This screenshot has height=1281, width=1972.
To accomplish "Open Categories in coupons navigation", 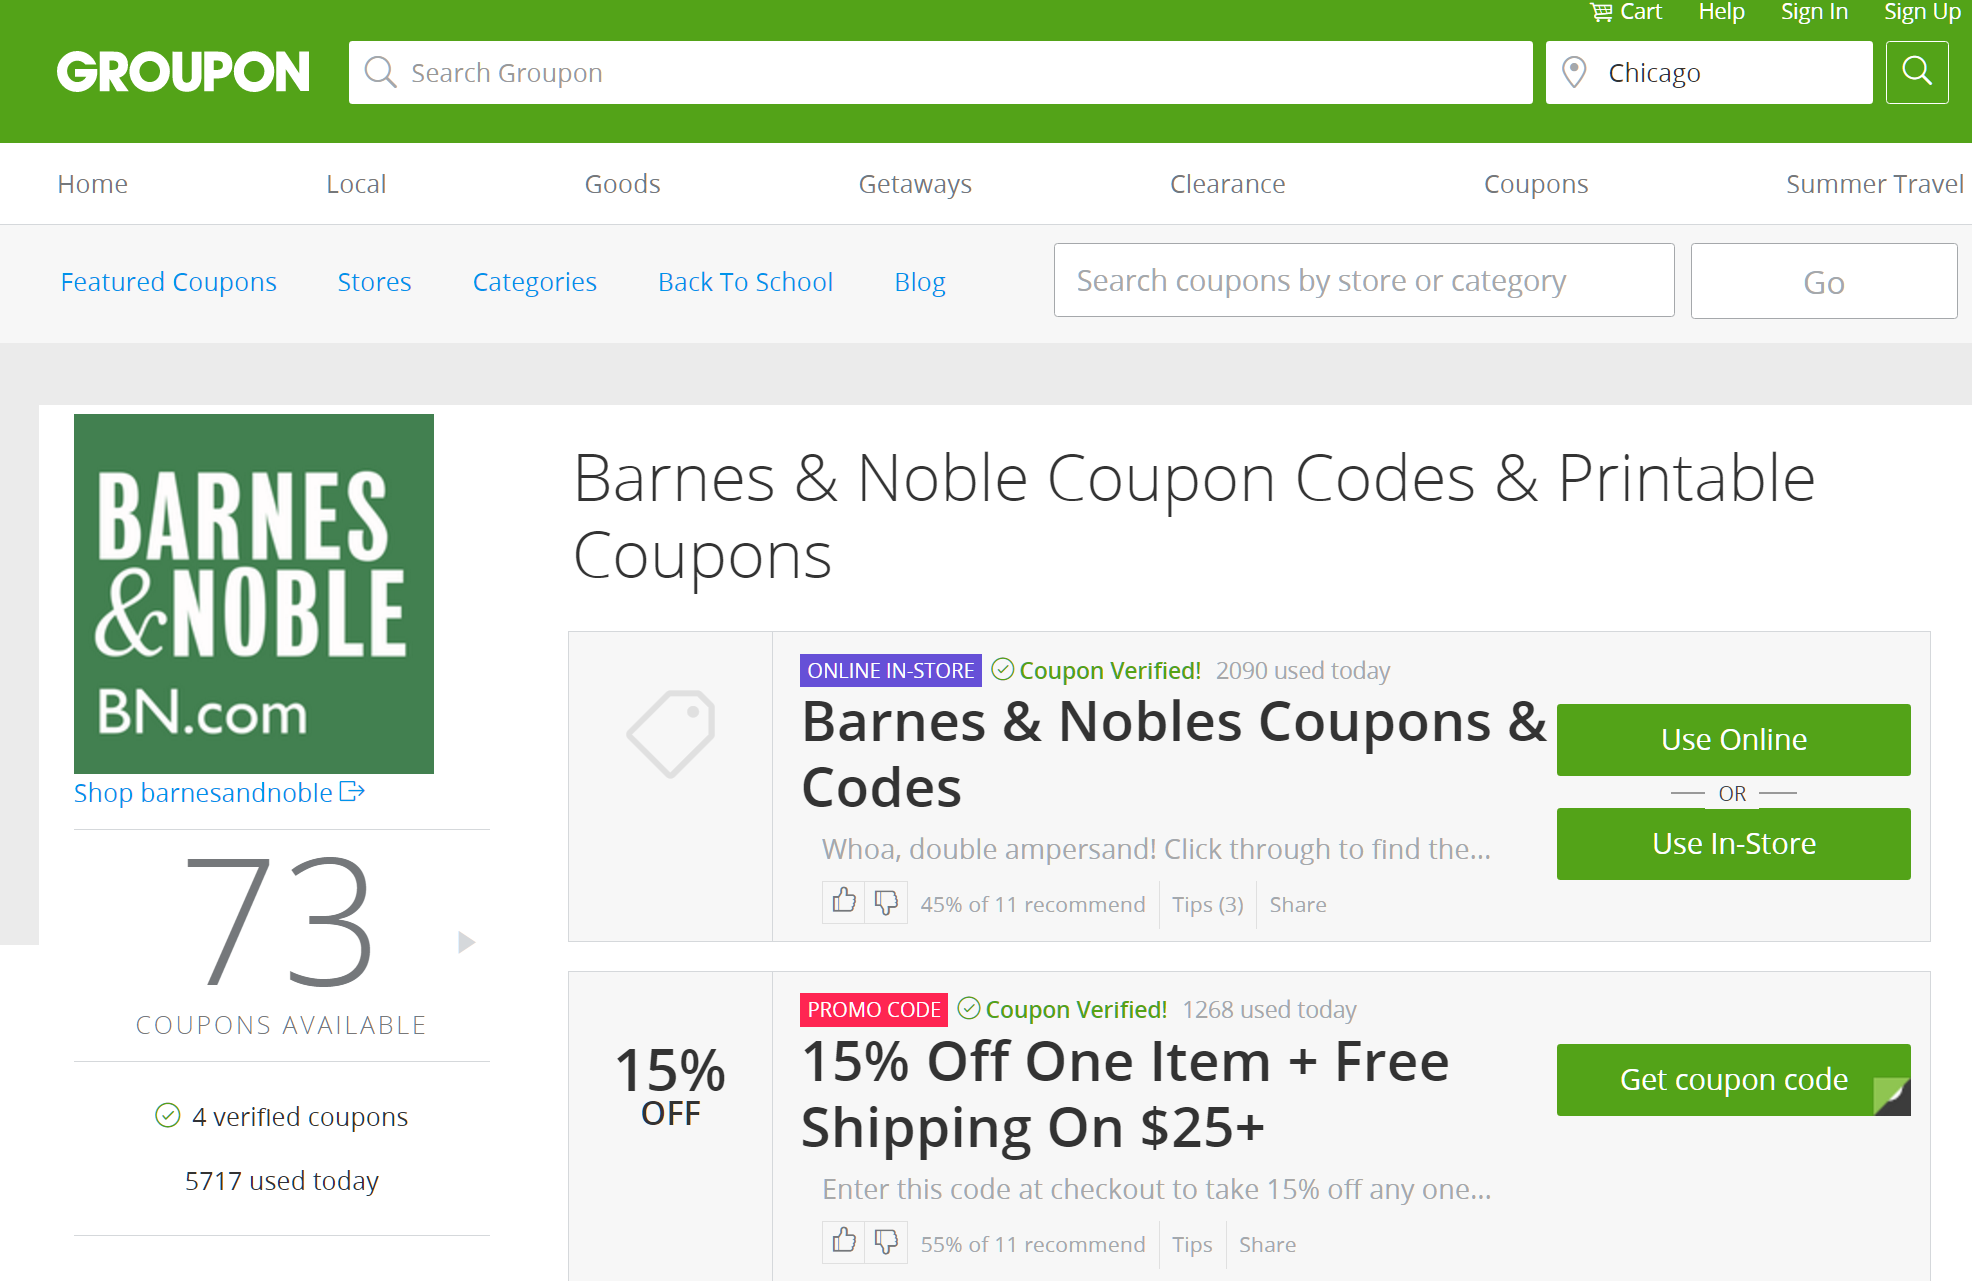I will click(x=535, y=282).
